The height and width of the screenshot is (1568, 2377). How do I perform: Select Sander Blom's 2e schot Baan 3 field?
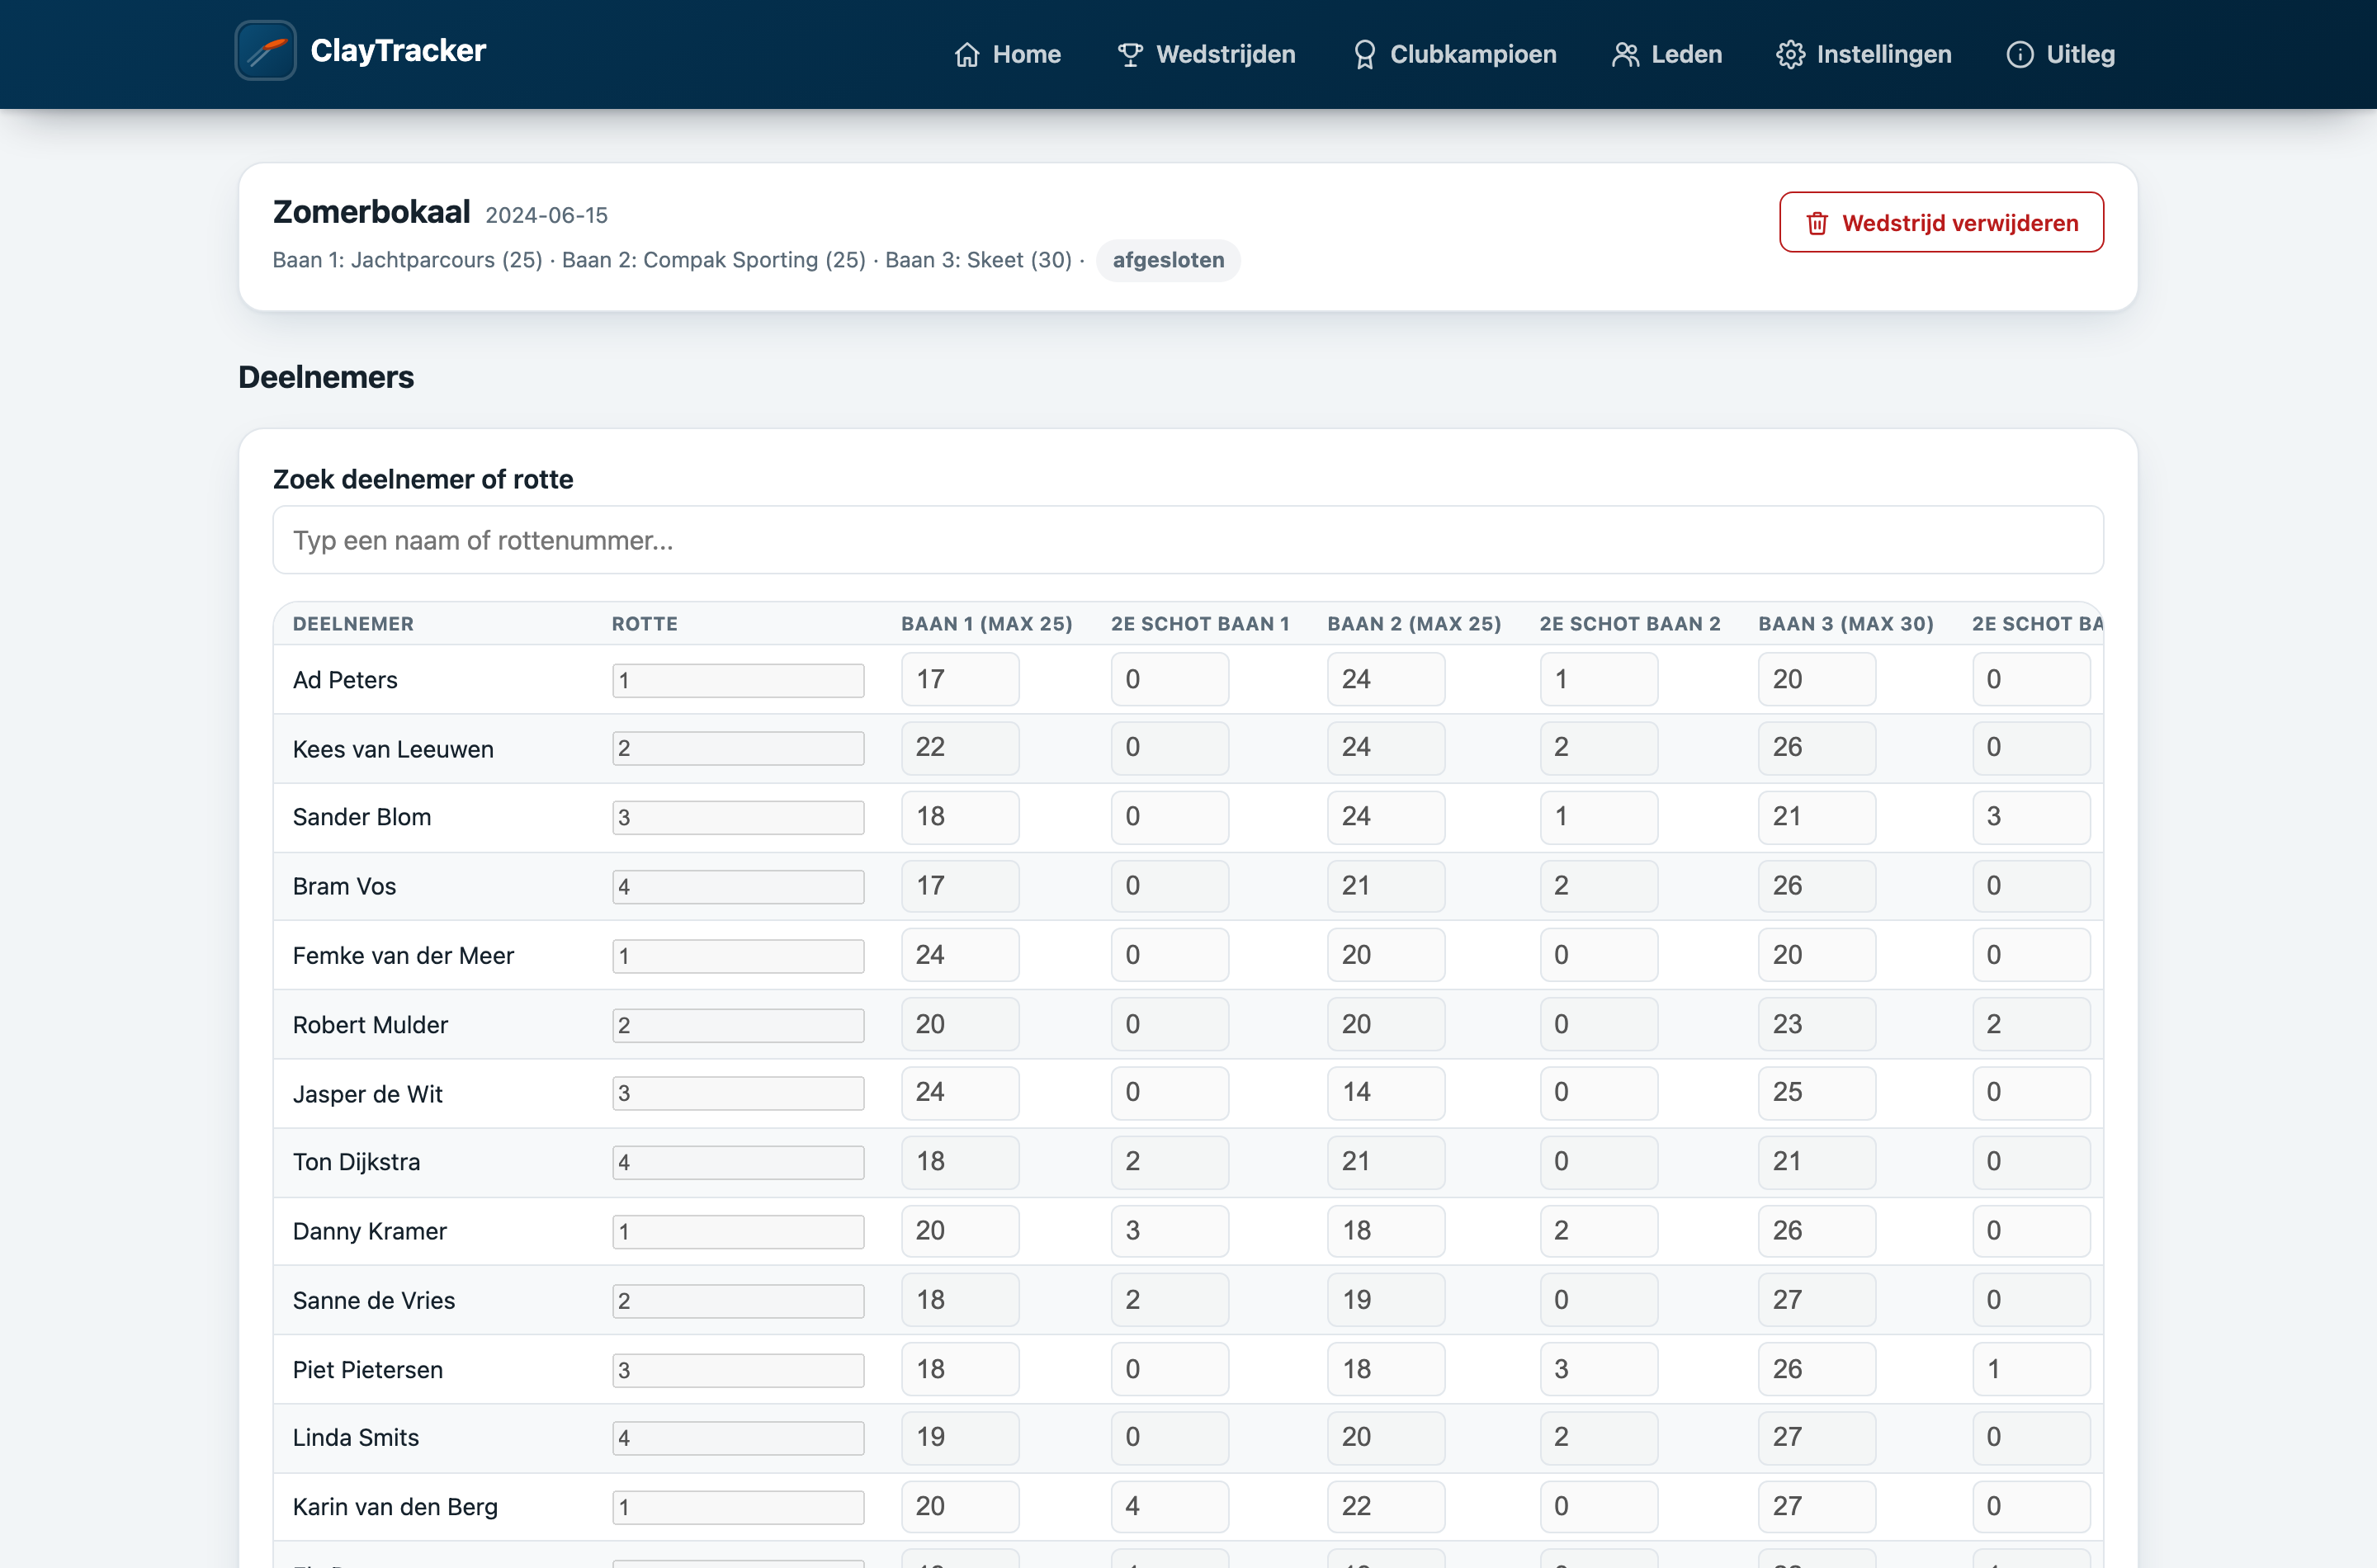[2031, 817]
